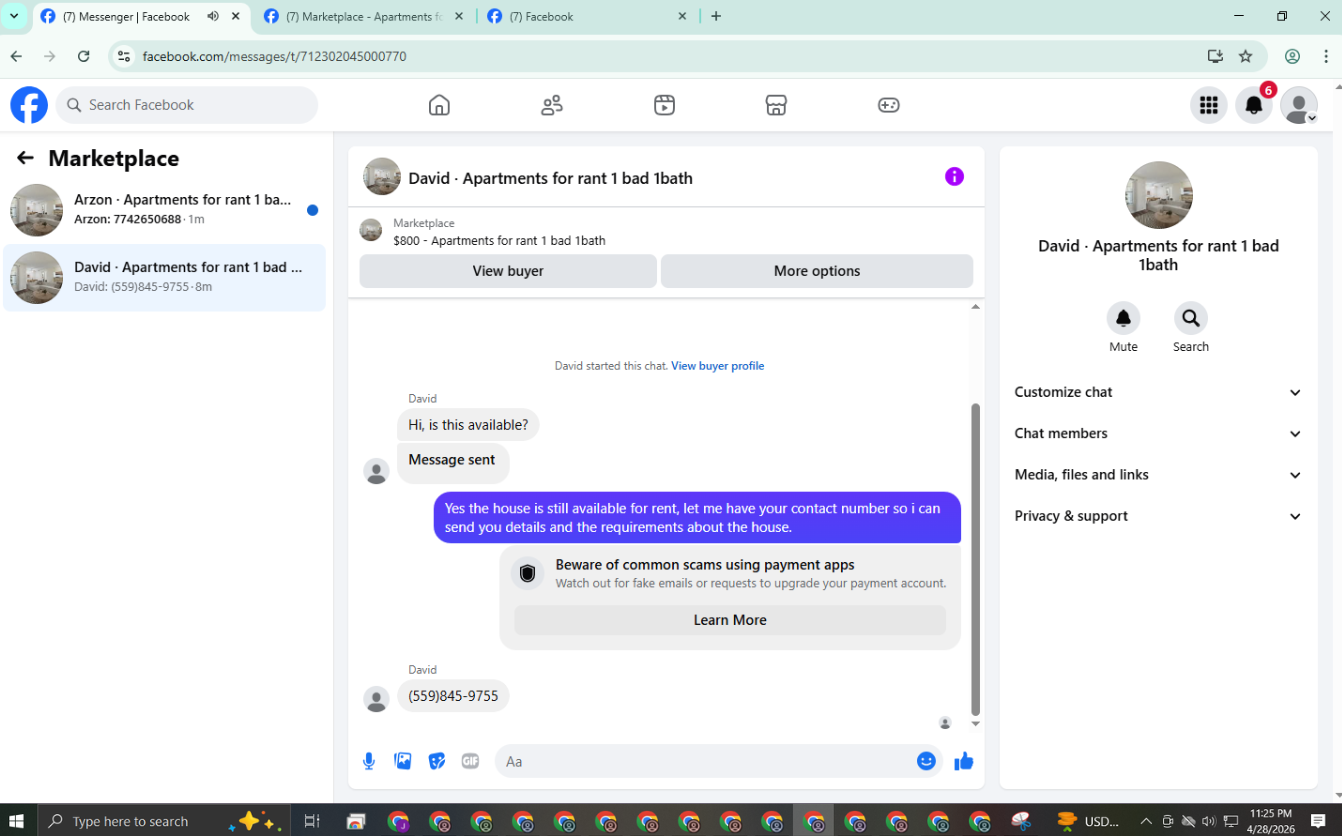Screen dimensions: 1342x836
Task: Open Windows Task View icon
Action: coord(312,821)
